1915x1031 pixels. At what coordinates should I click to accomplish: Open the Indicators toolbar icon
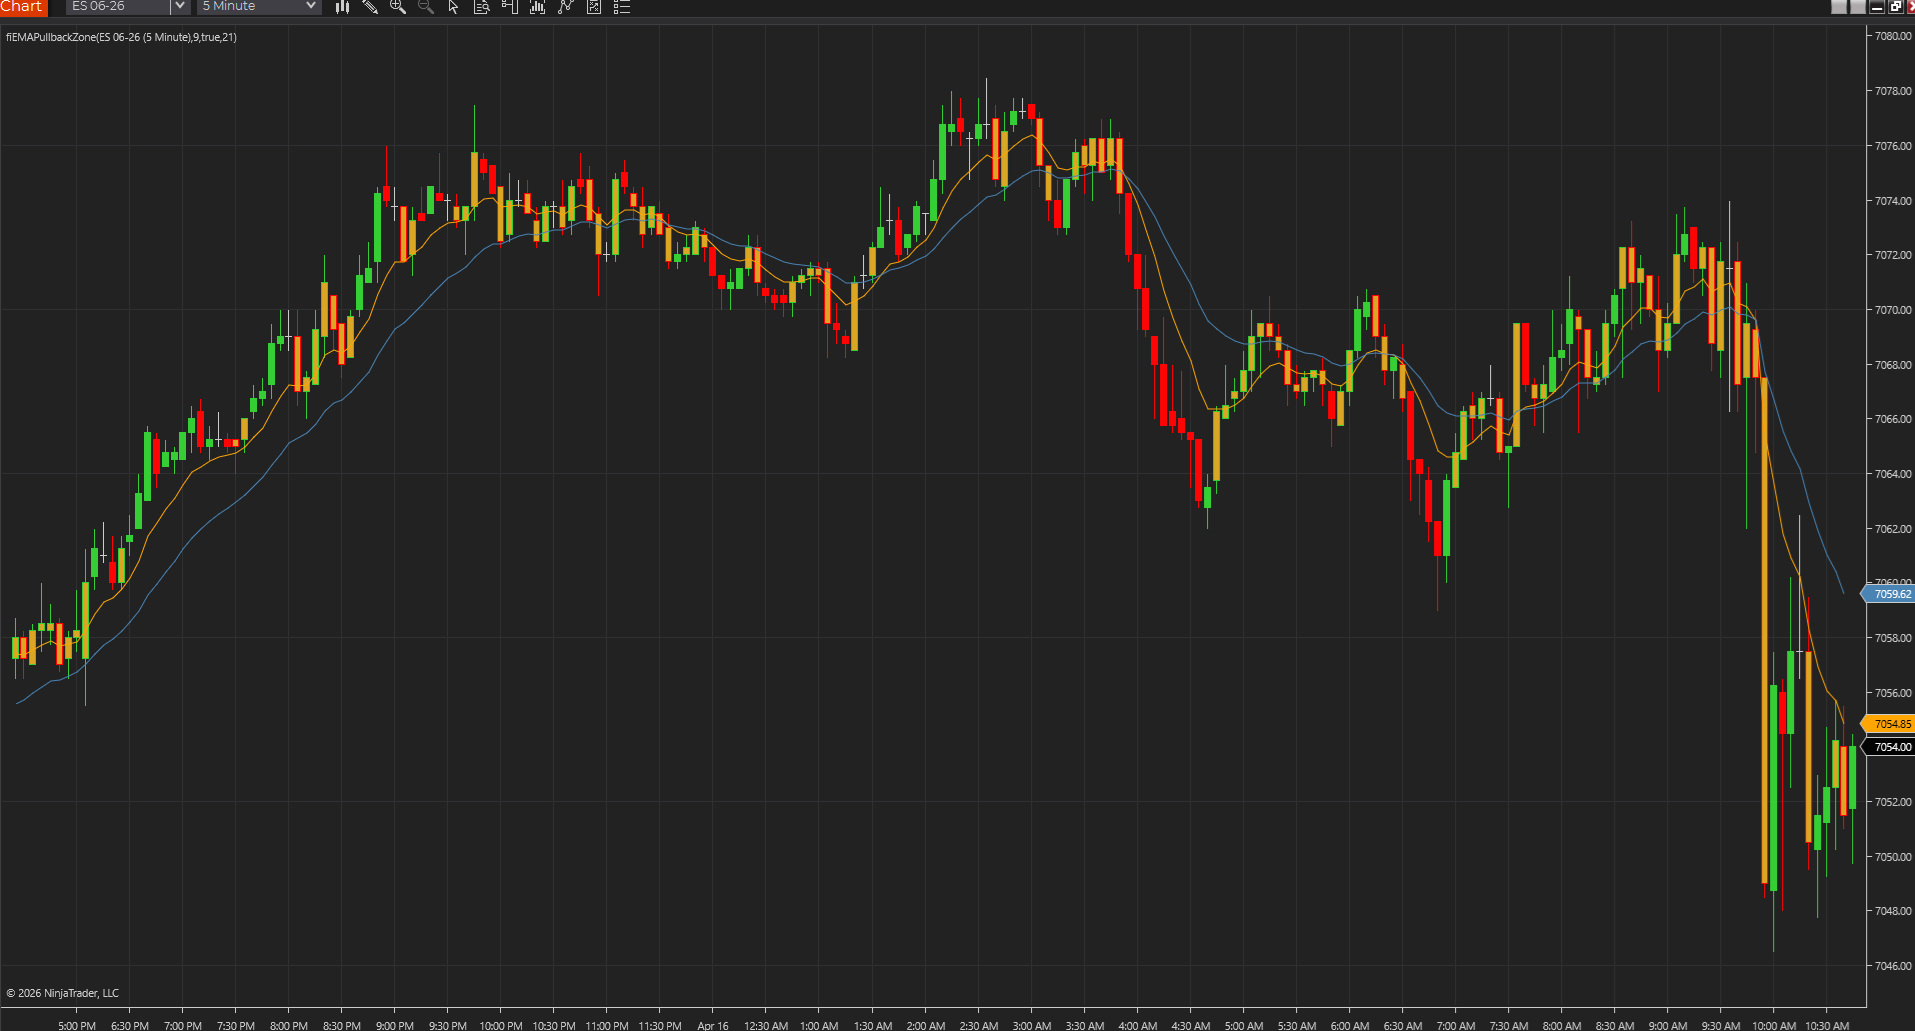tap(537, 7)
